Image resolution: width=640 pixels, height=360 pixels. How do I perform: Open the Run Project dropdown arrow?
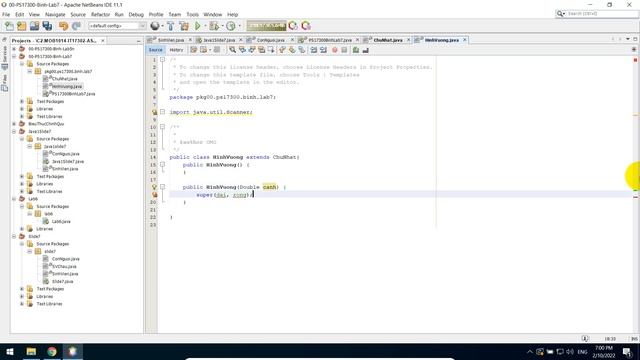pyautogui.click(x=205, y=26)
